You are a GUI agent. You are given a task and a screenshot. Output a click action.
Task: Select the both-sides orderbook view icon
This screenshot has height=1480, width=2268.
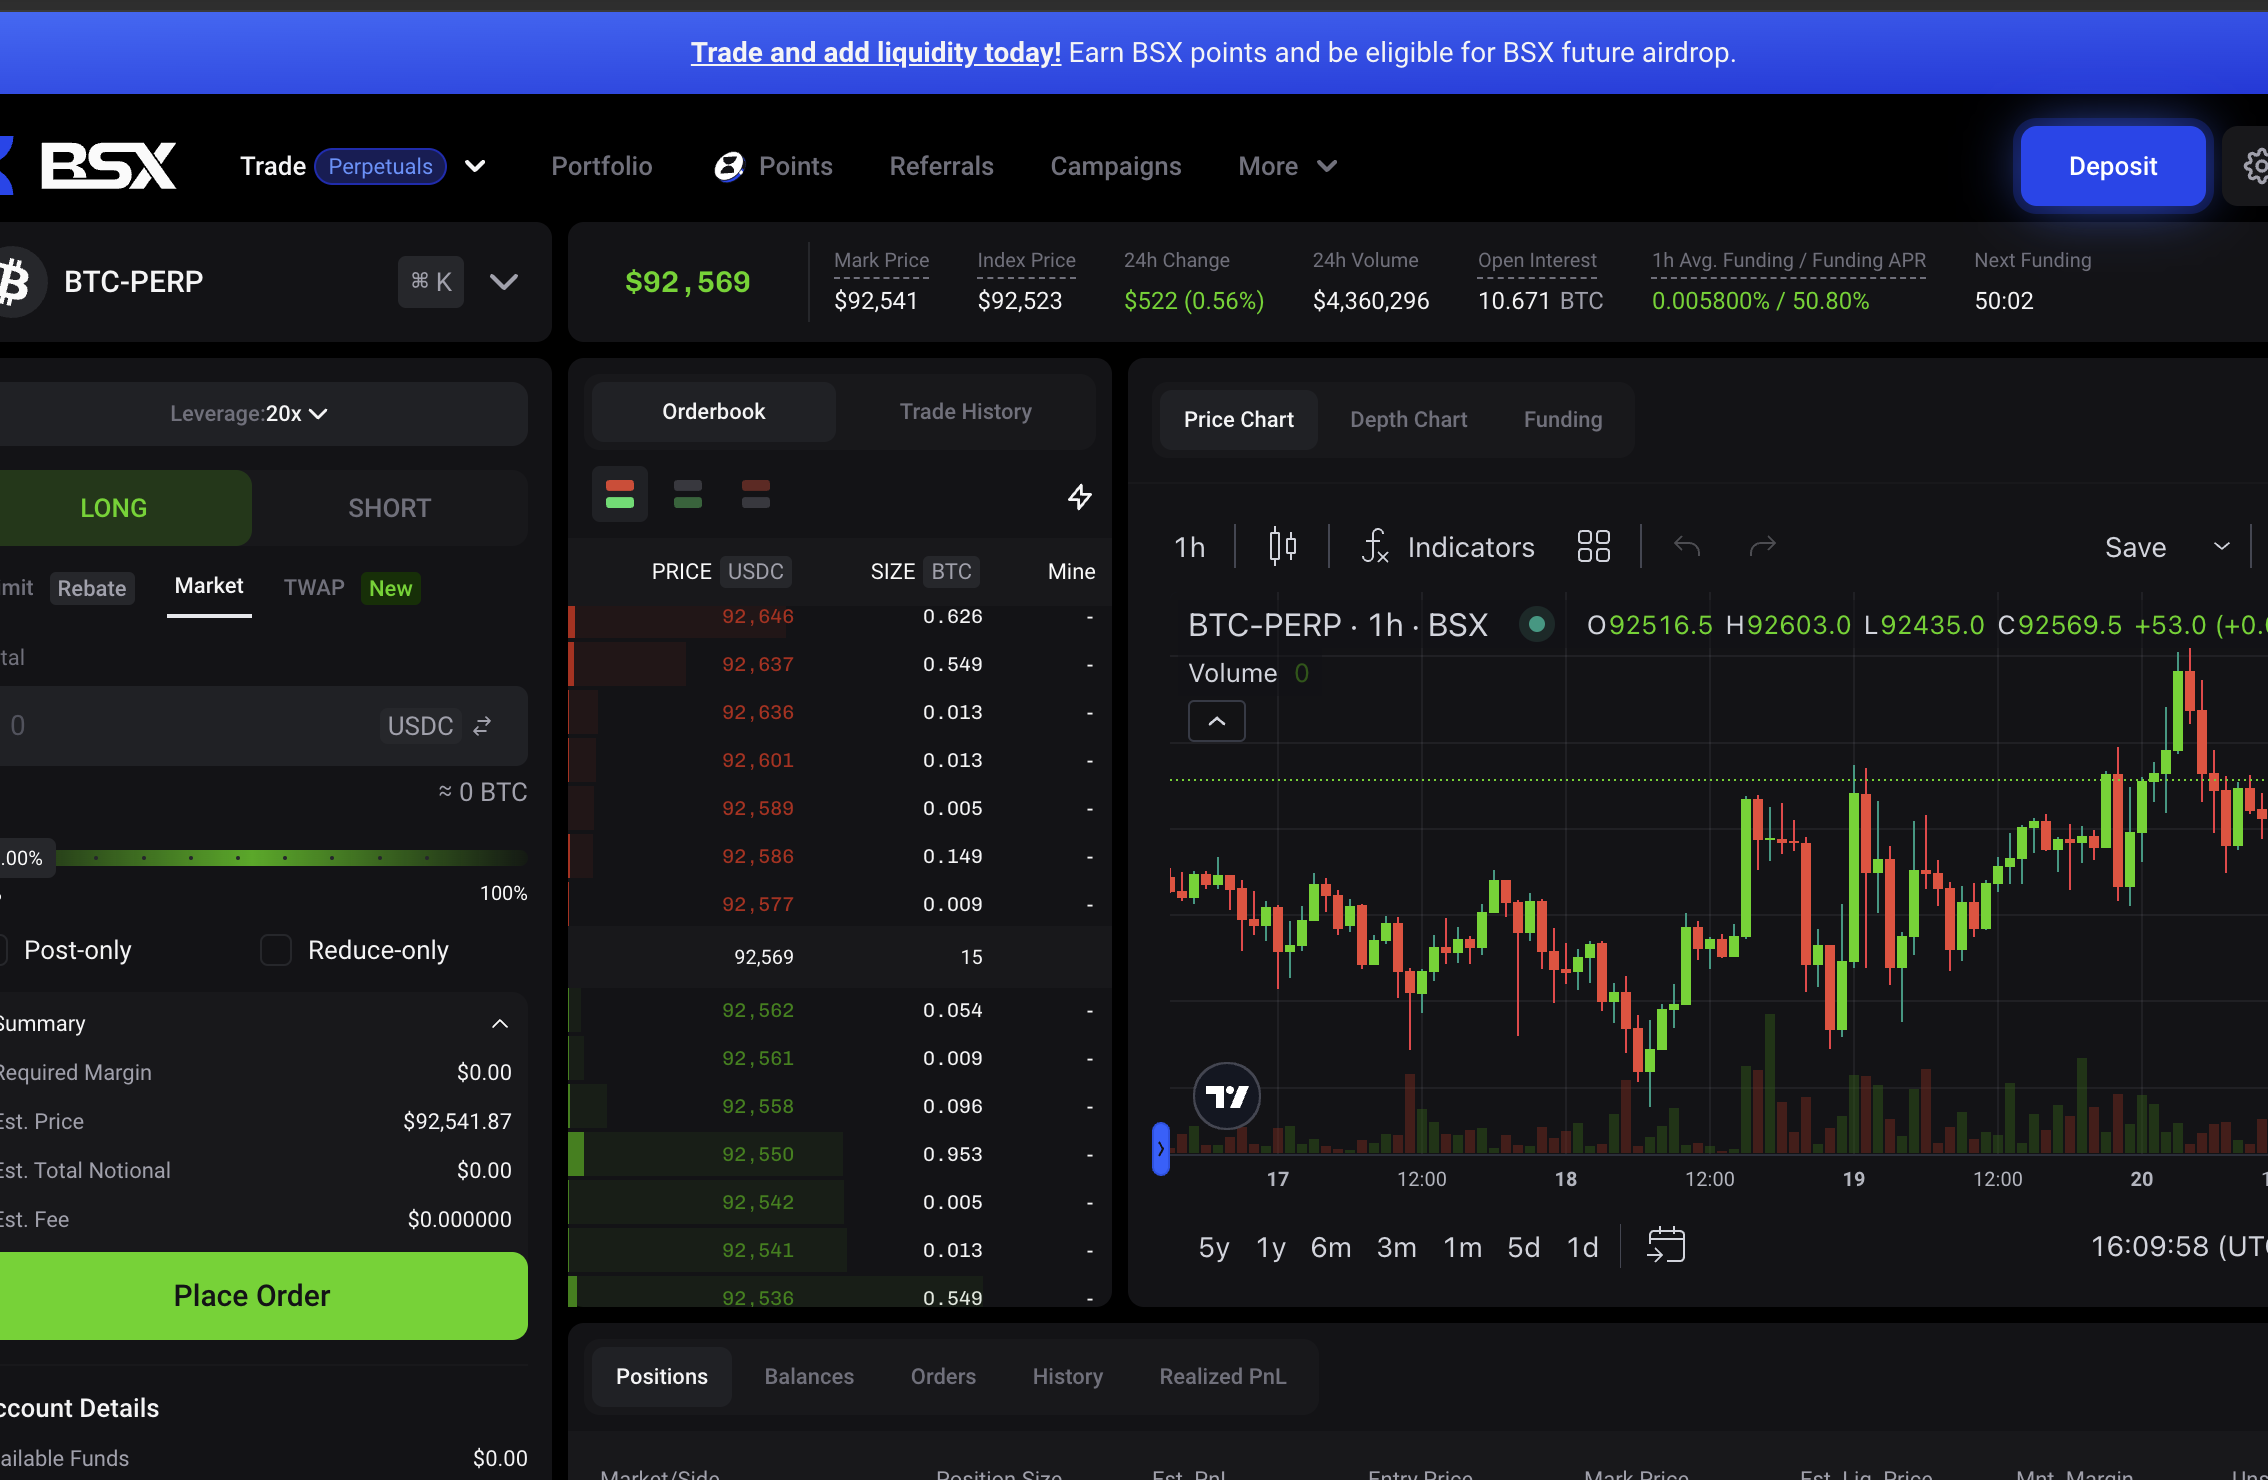pos(620,494)
